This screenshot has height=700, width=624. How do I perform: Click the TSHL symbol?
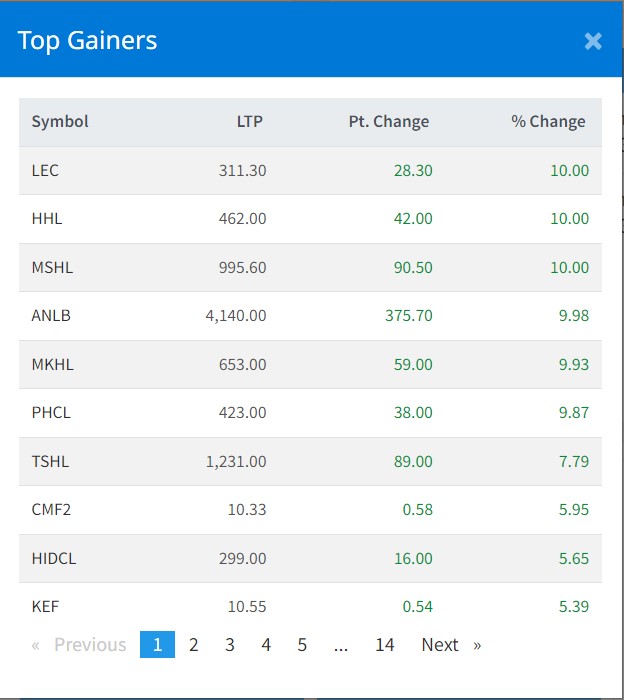51,461
